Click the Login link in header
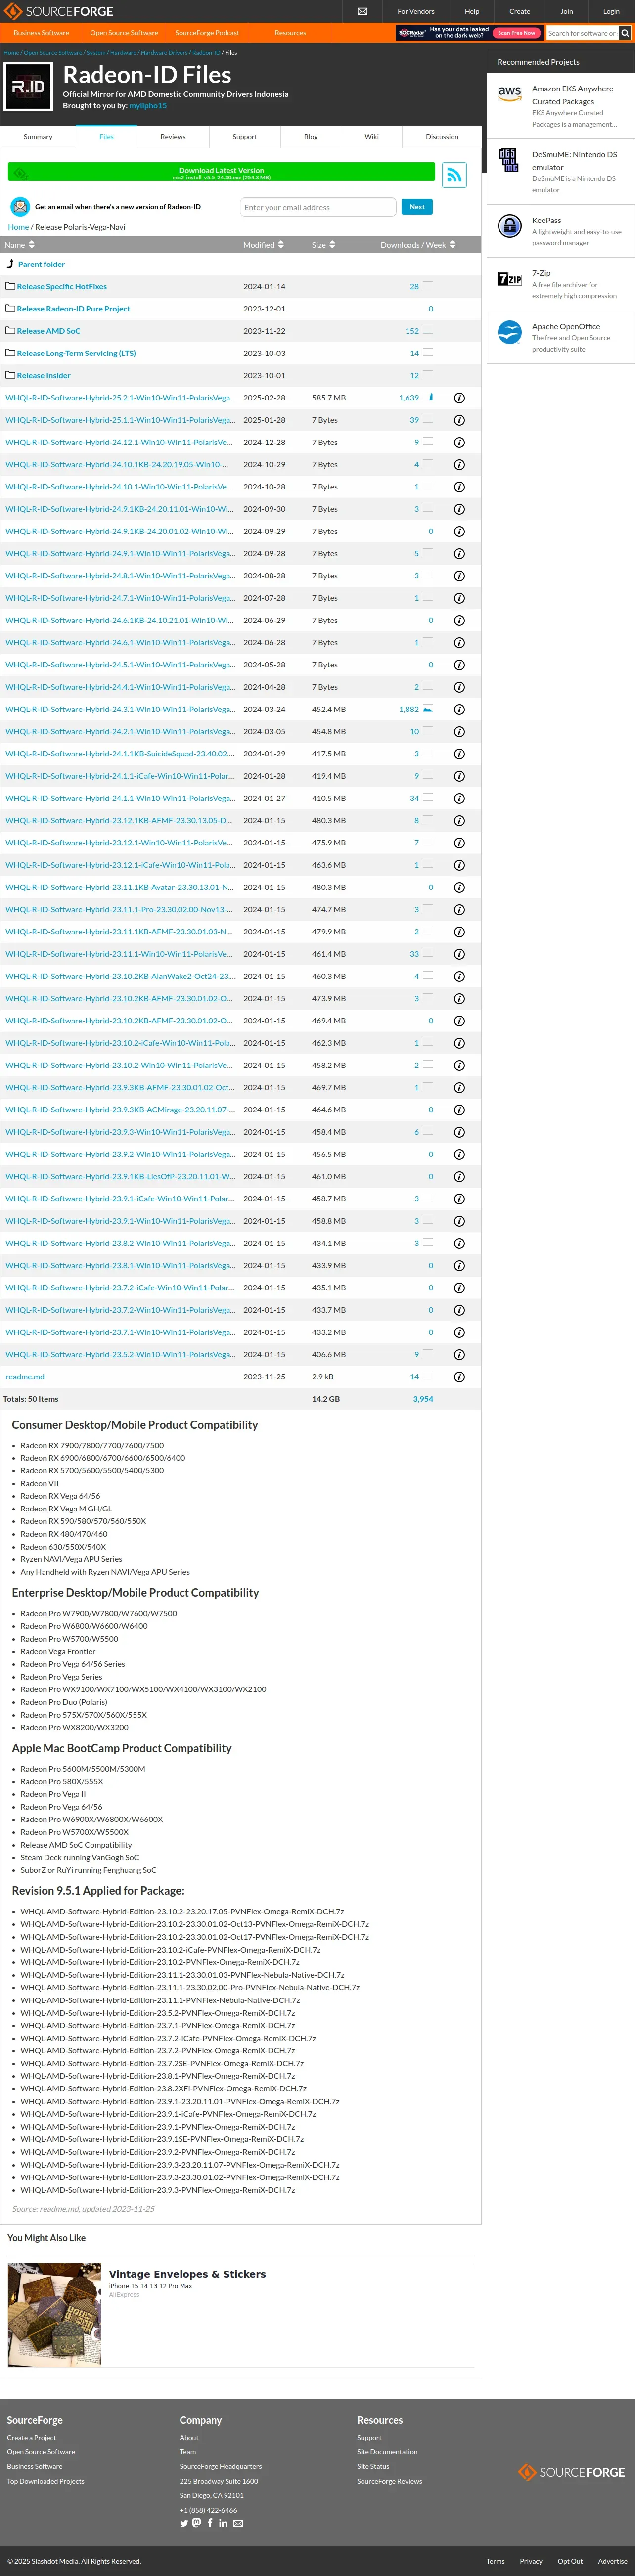Image resolution: width=635 pixels, height=2576 pixels. (x=611, y=11)
